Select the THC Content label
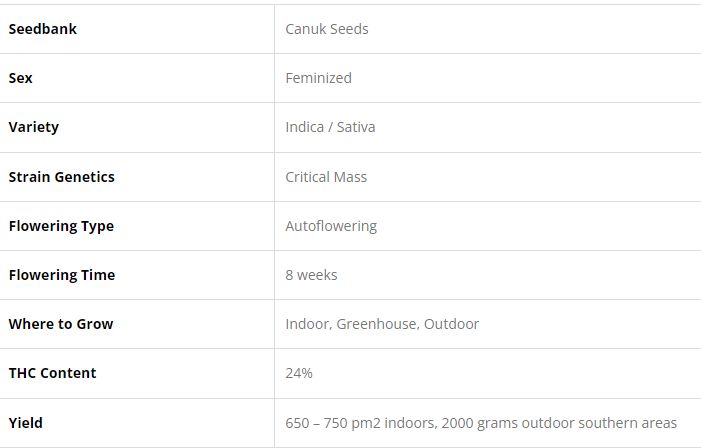 (x=52, y=373)
